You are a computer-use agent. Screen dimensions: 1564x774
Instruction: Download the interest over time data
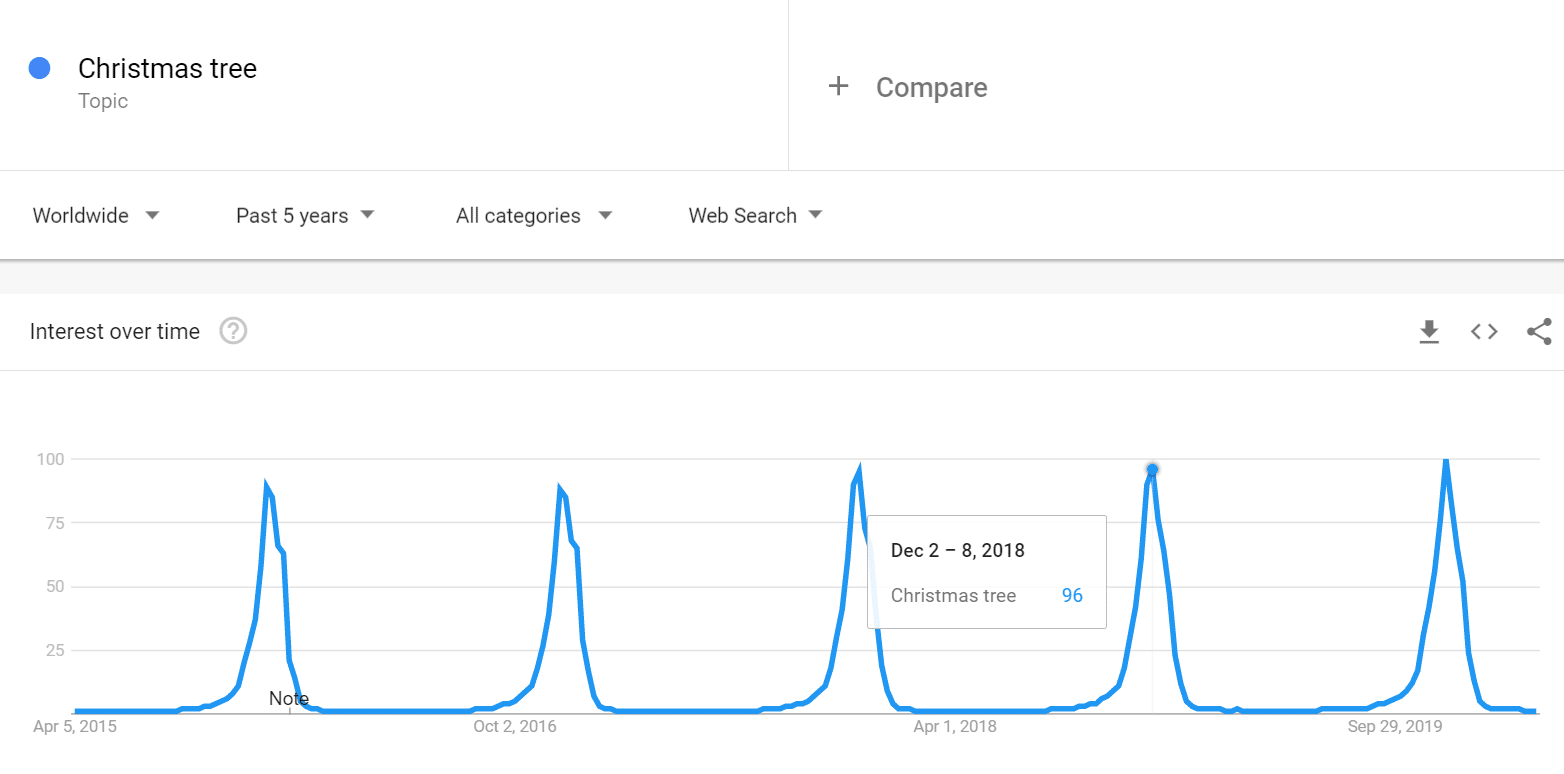[1429, 331]
